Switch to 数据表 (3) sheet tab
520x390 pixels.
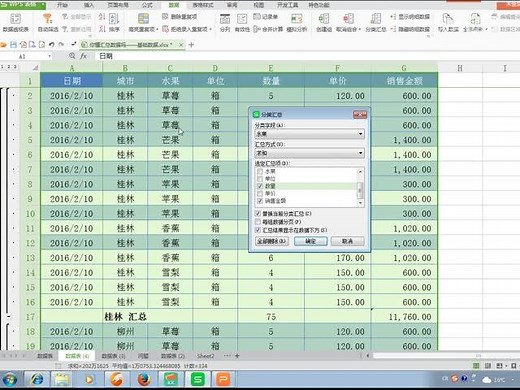[113, 356]
